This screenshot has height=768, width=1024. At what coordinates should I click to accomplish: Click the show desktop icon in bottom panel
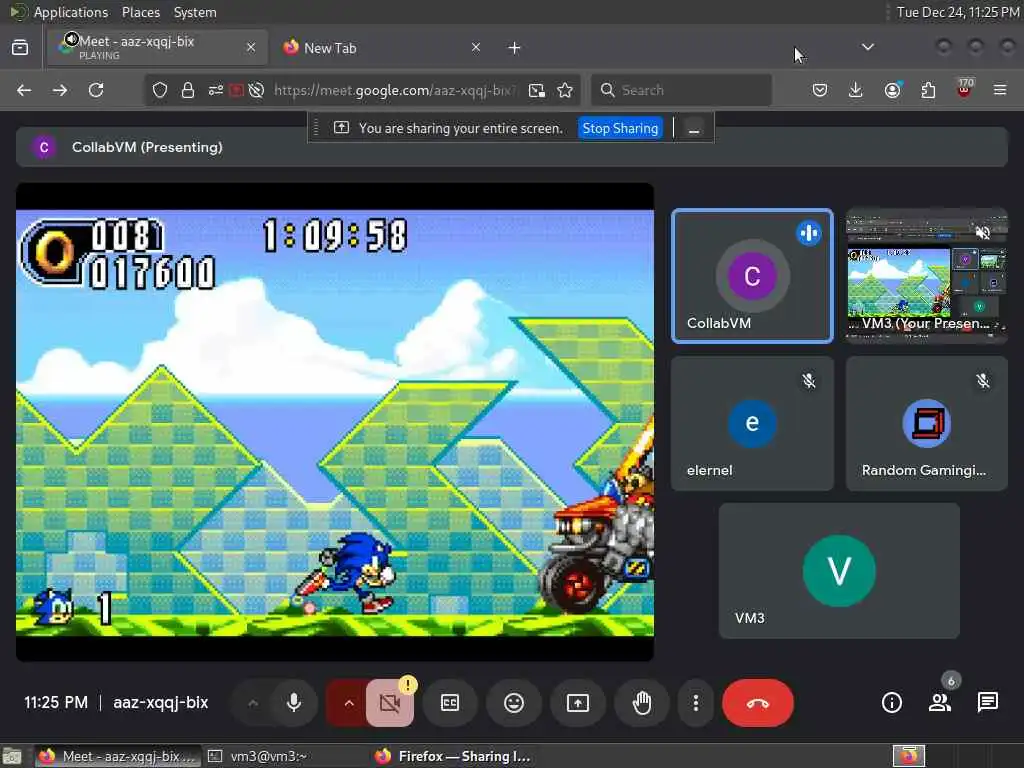pyautogui.click(x=13, y=756)
